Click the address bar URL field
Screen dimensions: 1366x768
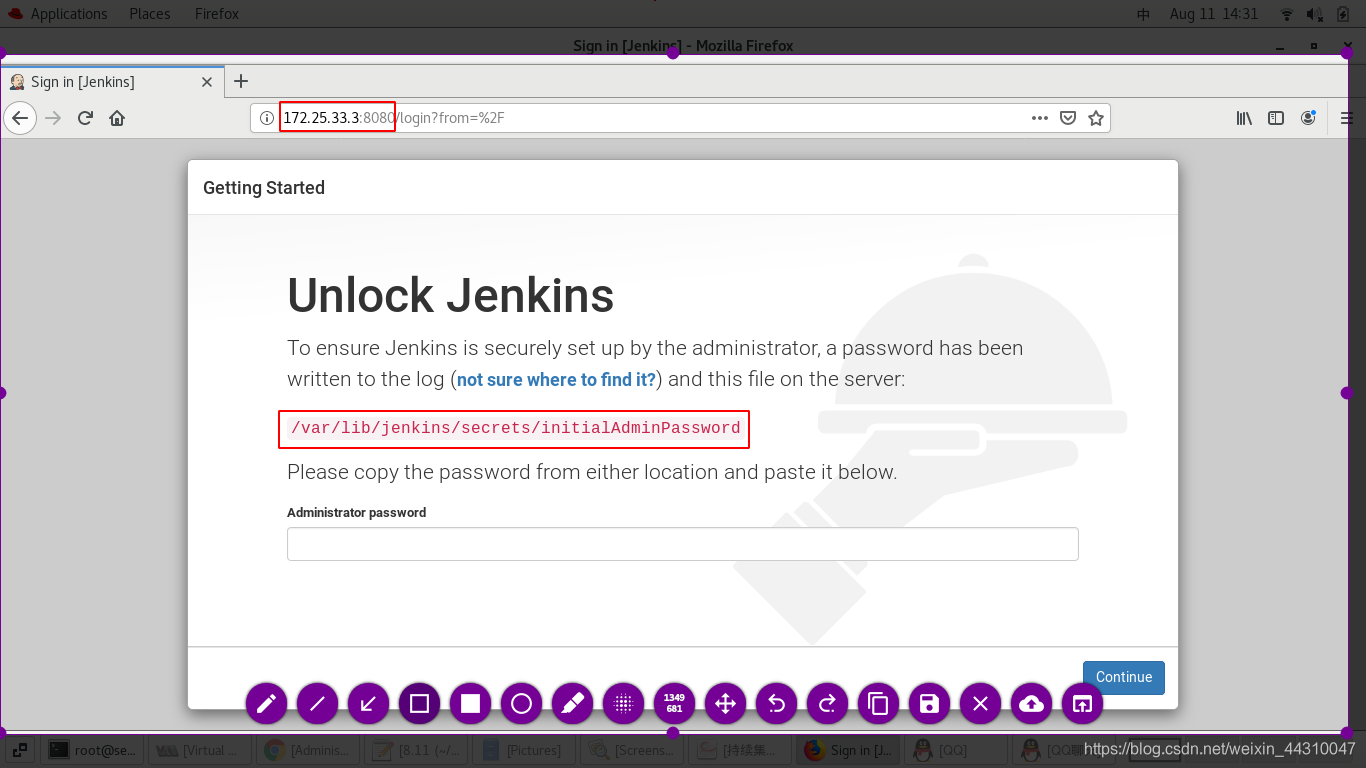(680, 118)
